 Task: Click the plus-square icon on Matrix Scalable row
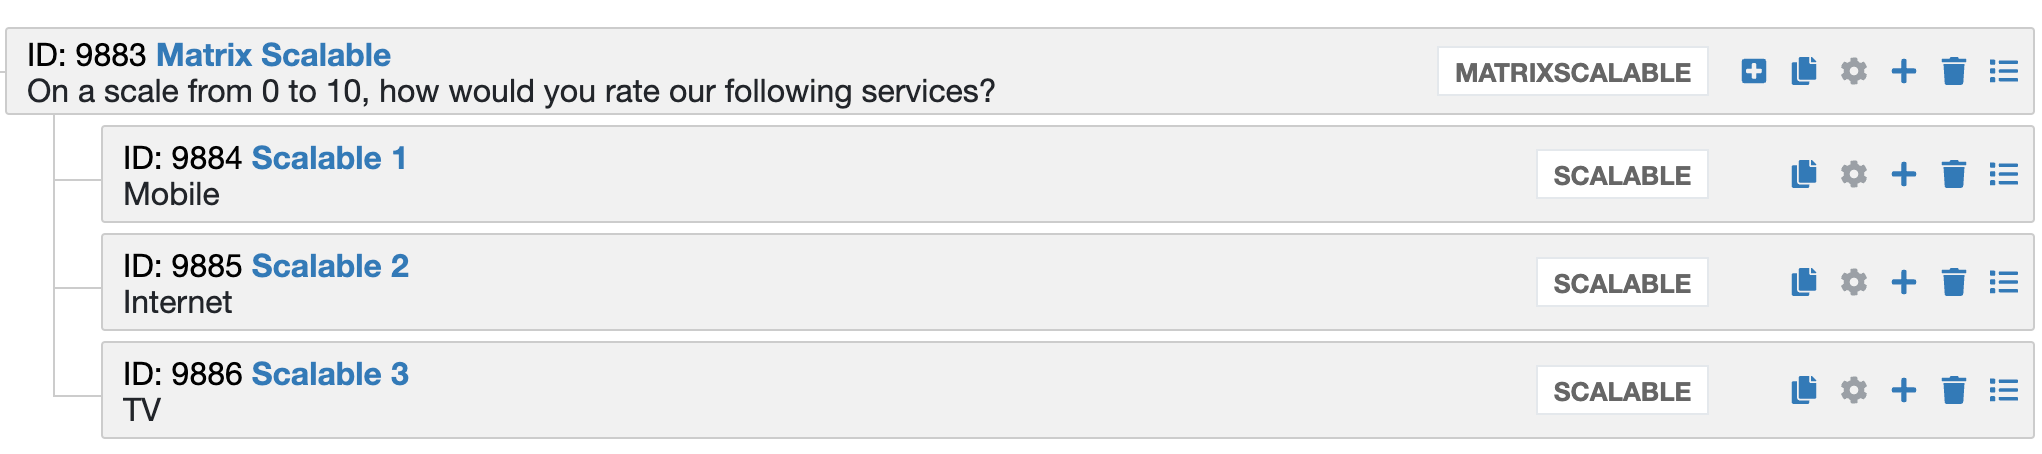(1753, 71)
